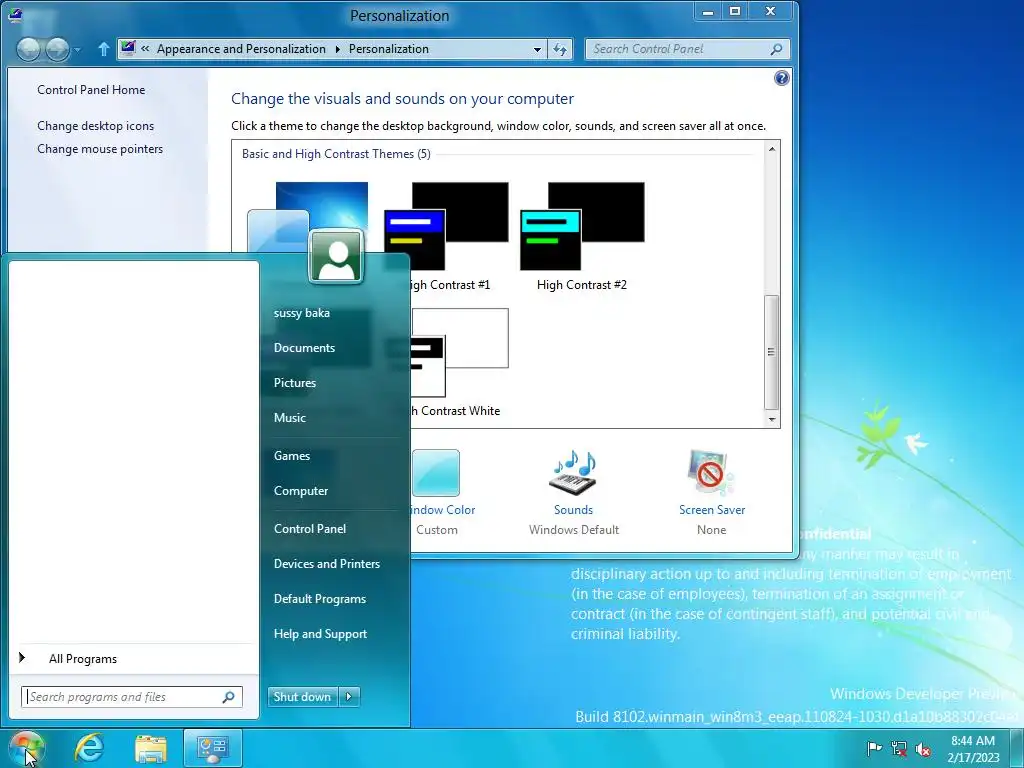This screenshot has width=1024, height=768.
Task: Click the theme list scrollbar thumb
Action: click(x=772, y=352)
